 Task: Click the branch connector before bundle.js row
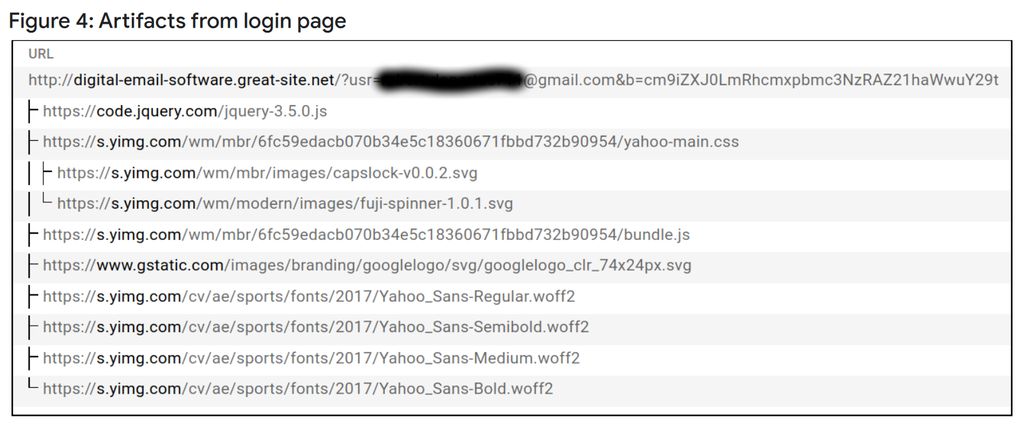pyautogui.click(x=33, y=235)
